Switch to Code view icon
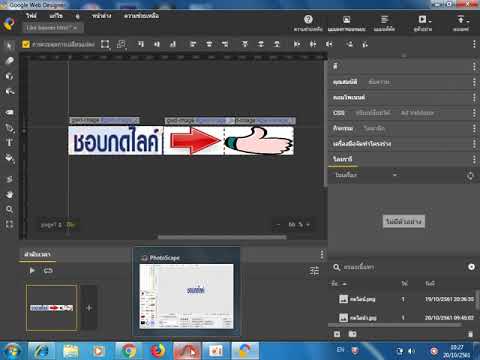The width and height of the screenshot is (480, 360). 384,19
